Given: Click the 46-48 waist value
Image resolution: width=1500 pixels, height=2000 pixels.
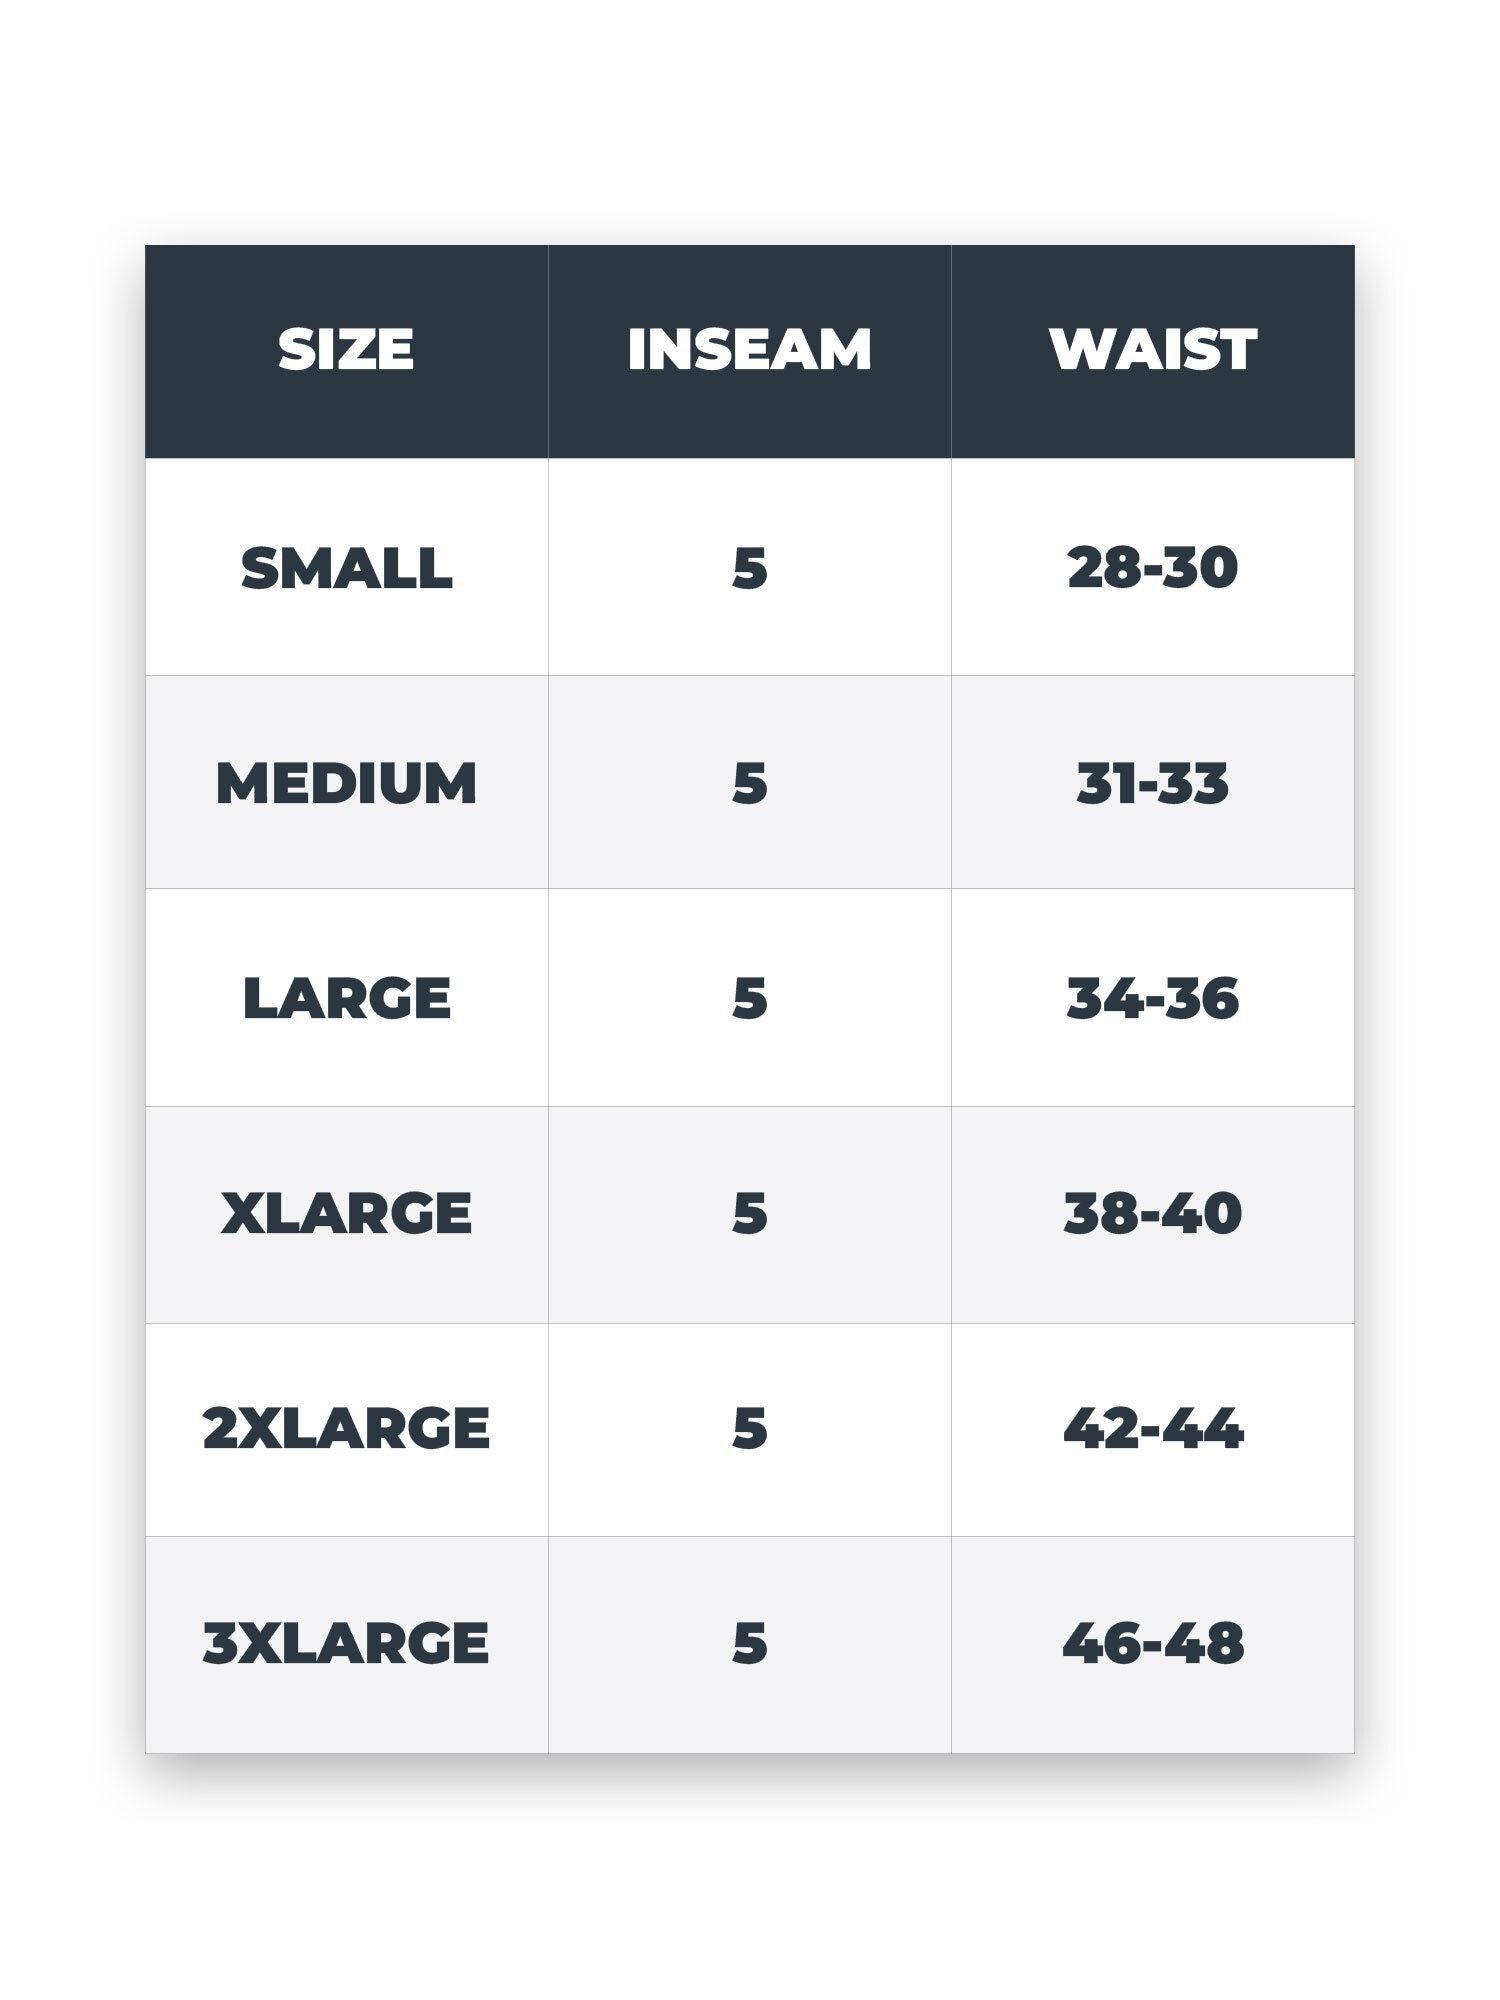Looking at the screenshot, I should (1152, 1643).
